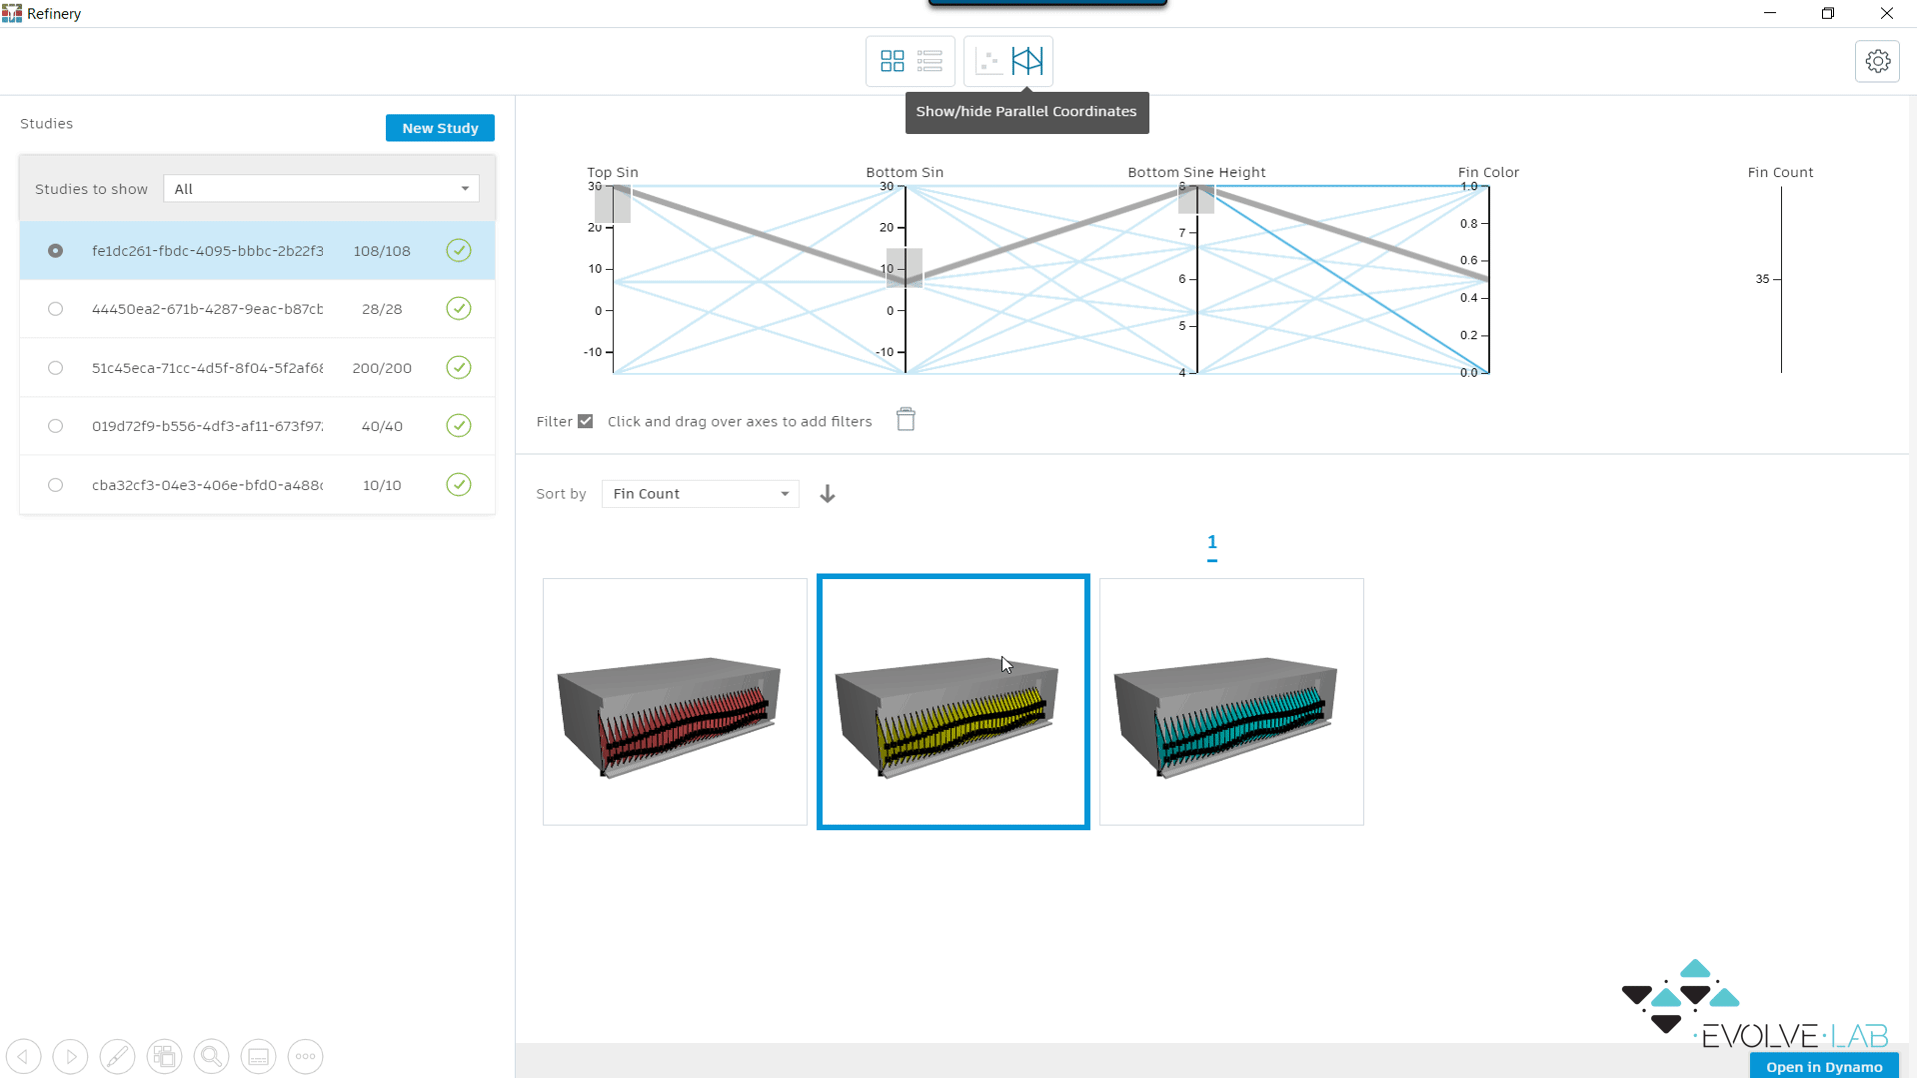The image size is (1917, 1078).
Task: Click Open in Dynamo
Action: click(1823, 1066)
